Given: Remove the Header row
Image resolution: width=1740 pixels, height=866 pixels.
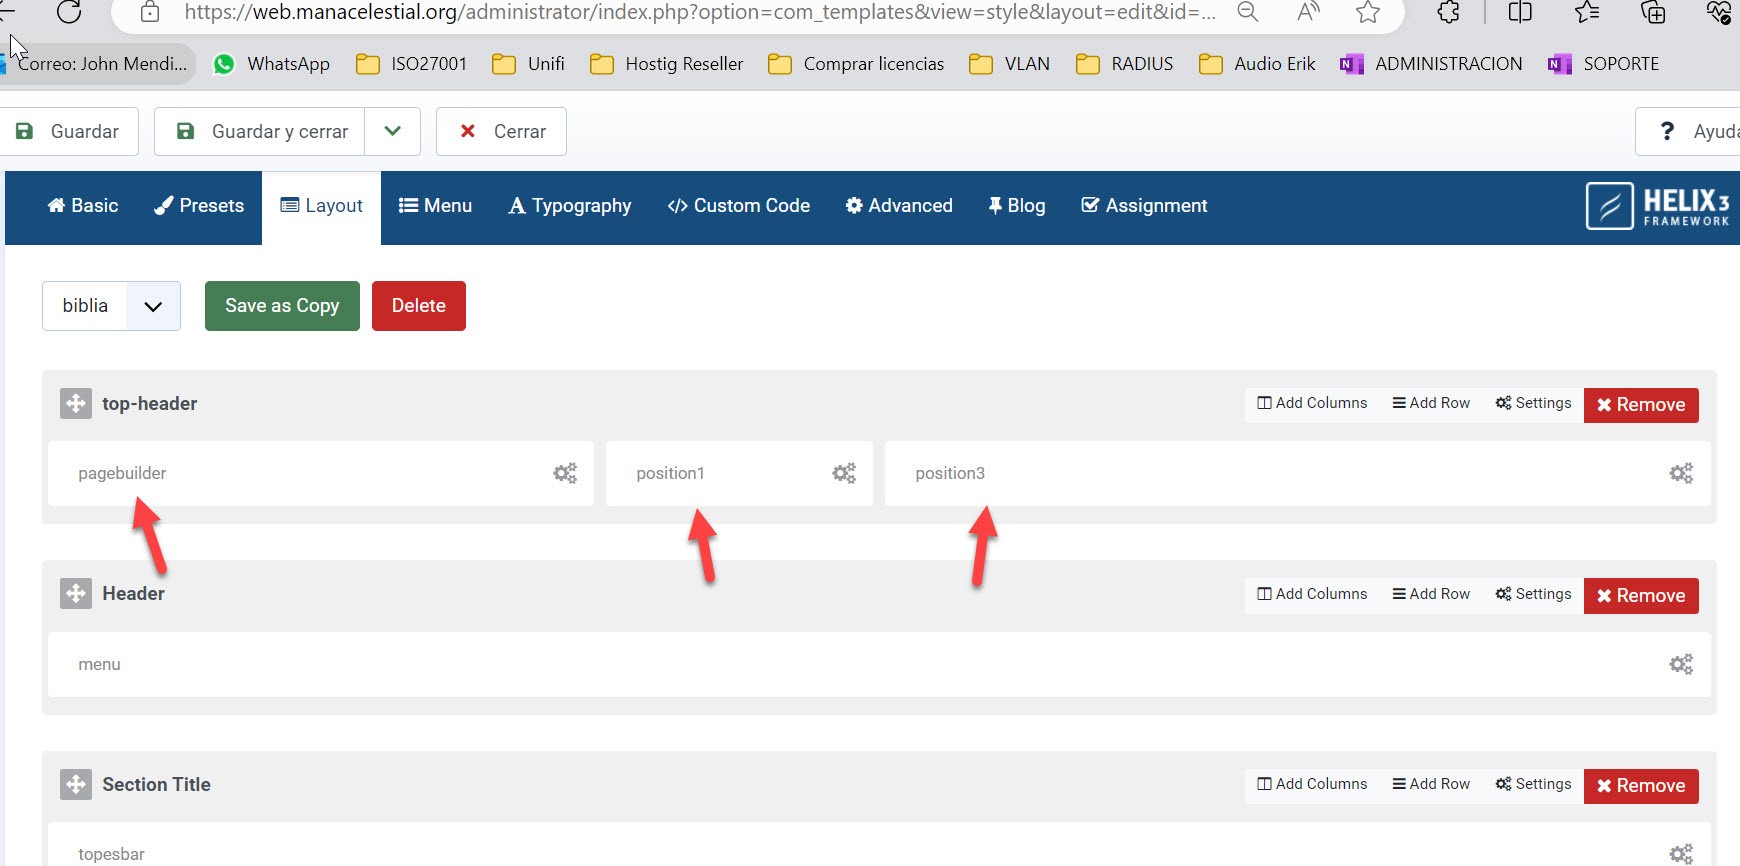Looking at the screenshot, I should point(1641,596).
